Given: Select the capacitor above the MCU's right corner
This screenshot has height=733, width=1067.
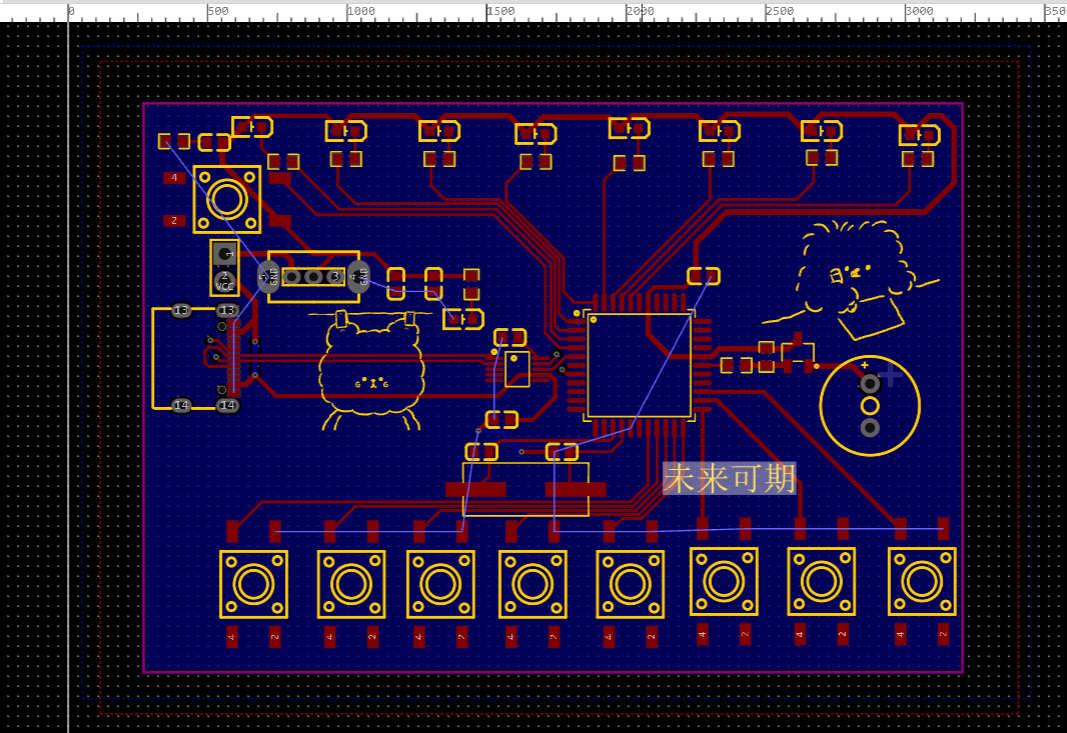Looking at the screenshot, I should tap(704, 276).
